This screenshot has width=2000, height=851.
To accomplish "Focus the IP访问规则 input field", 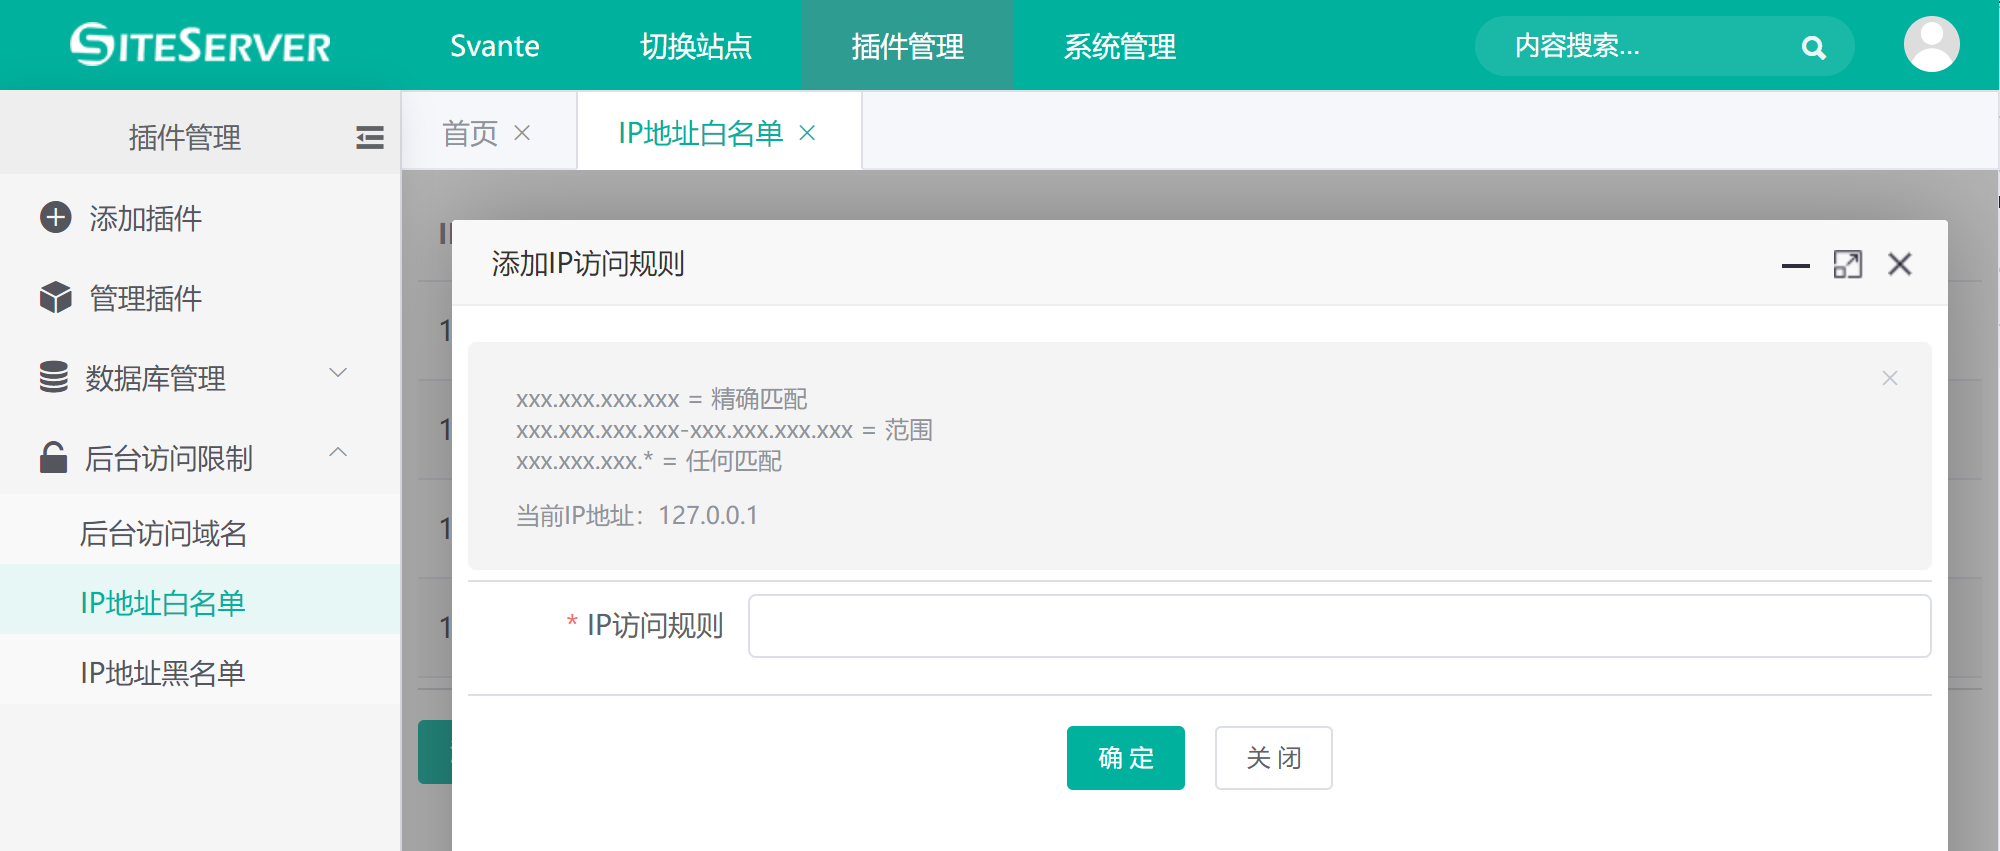I will (1339, 626).
